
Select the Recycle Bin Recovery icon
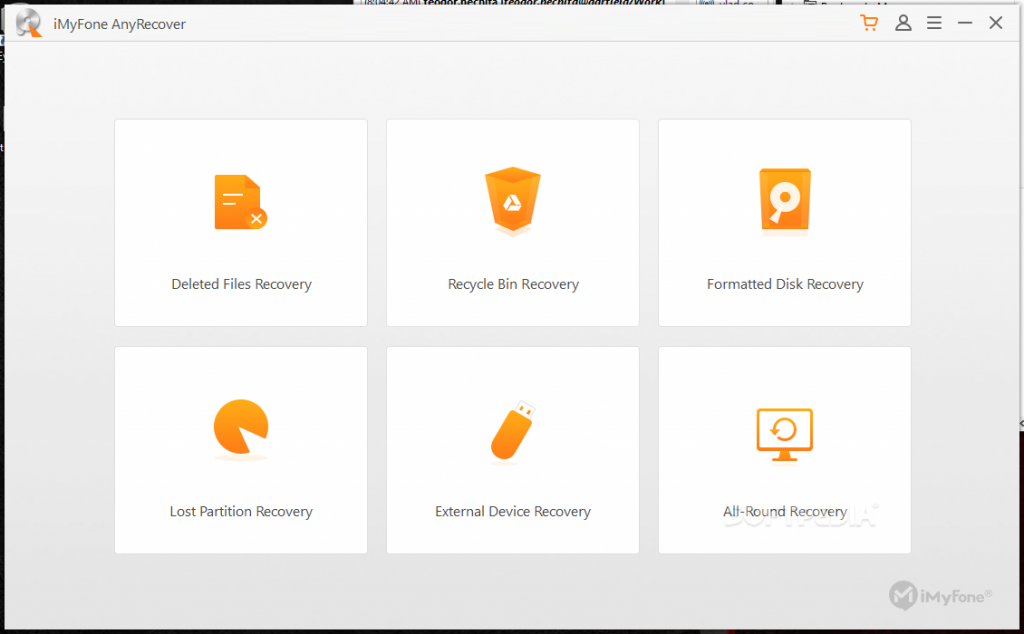pyautogui.click(x=512, y=200)
